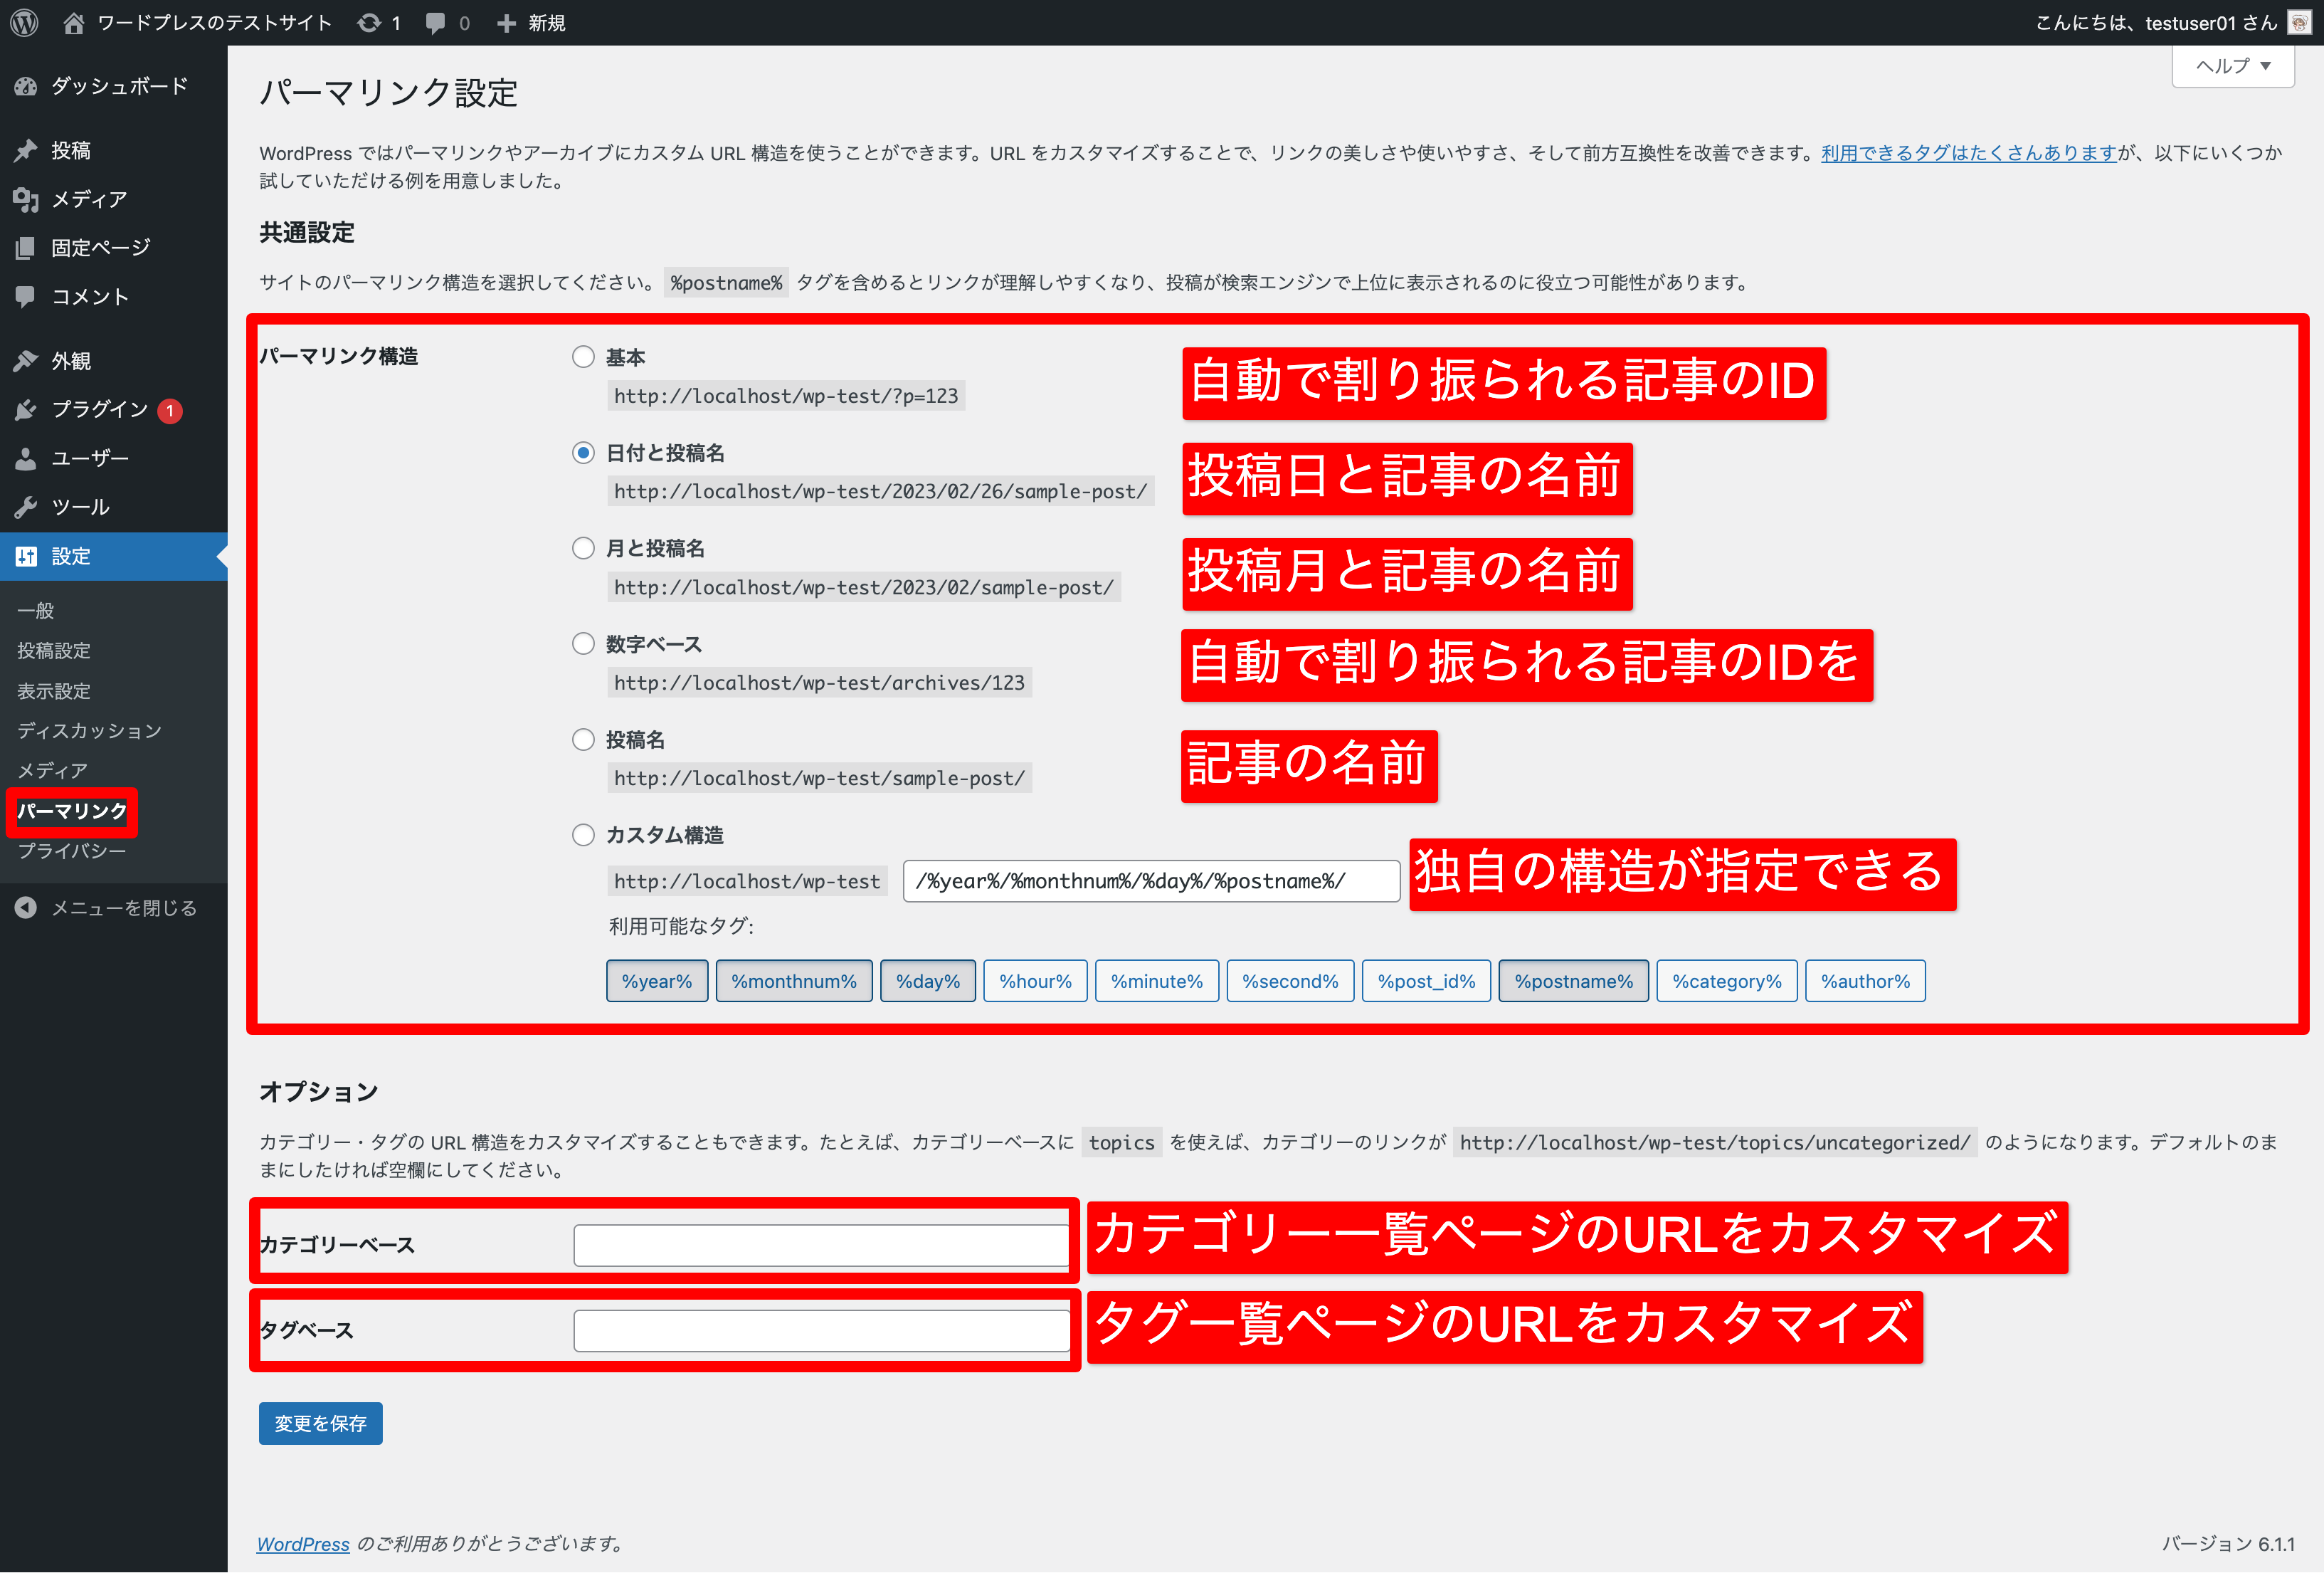
Task: Click the collapse menu arrow icon
Action: pos(26,908)
